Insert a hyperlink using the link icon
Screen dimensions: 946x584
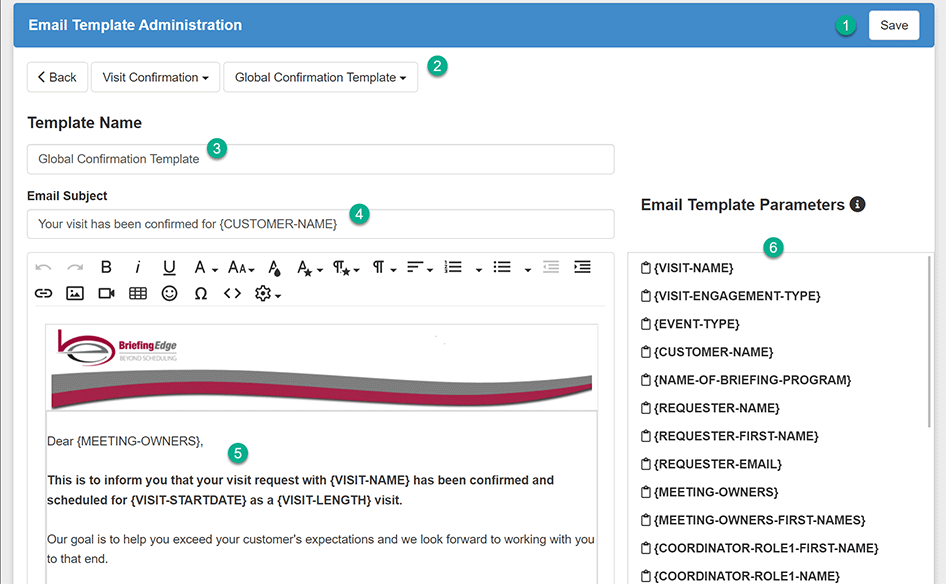[43, 293]
